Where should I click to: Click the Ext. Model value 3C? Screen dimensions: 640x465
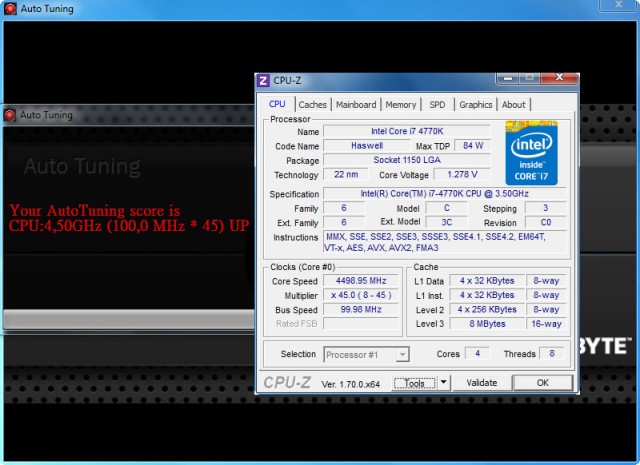point(447,222)
